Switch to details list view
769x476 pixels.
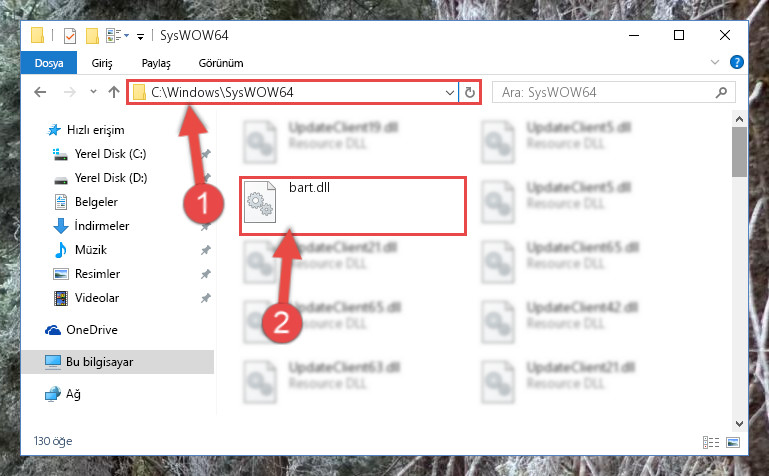[711, 442]
